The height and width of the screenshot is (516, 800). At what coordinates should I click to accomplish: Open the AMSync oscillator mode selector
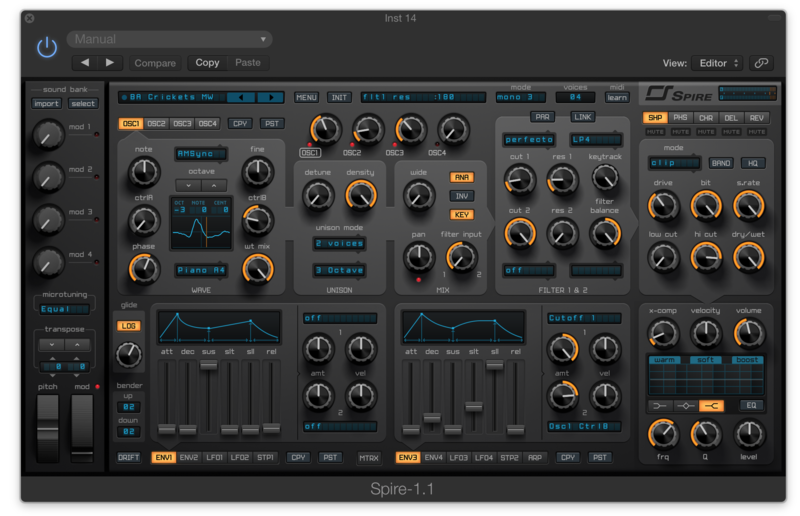201,154
